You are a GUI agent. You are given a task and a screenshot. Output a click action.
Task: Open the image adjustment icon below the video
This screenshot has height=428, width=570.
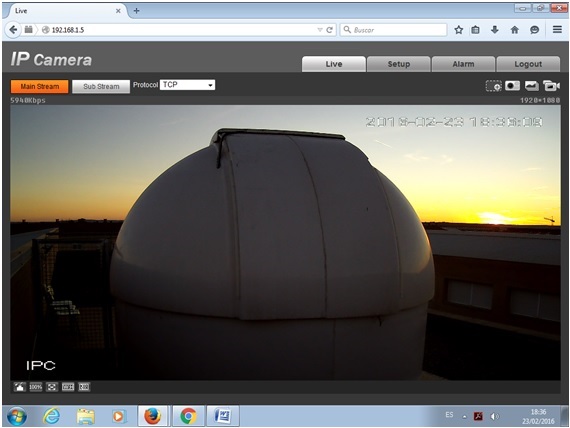click(20, 387)
